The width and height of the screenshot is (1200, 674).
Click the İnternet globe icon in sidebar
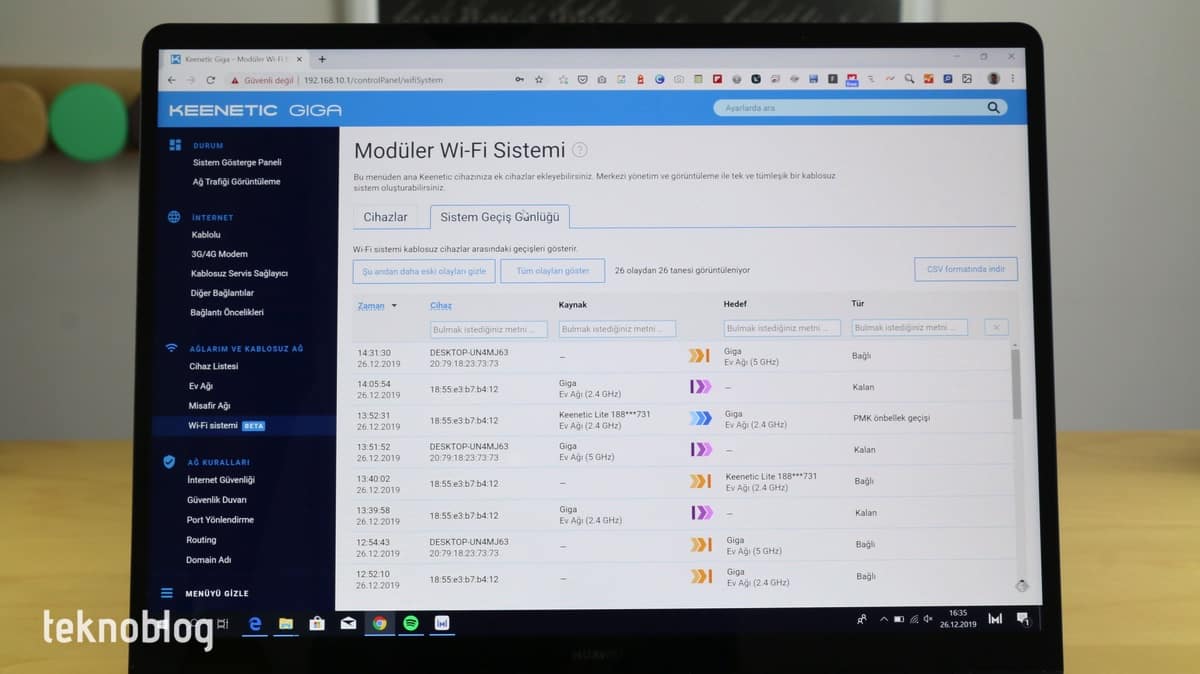click(174, 217)
